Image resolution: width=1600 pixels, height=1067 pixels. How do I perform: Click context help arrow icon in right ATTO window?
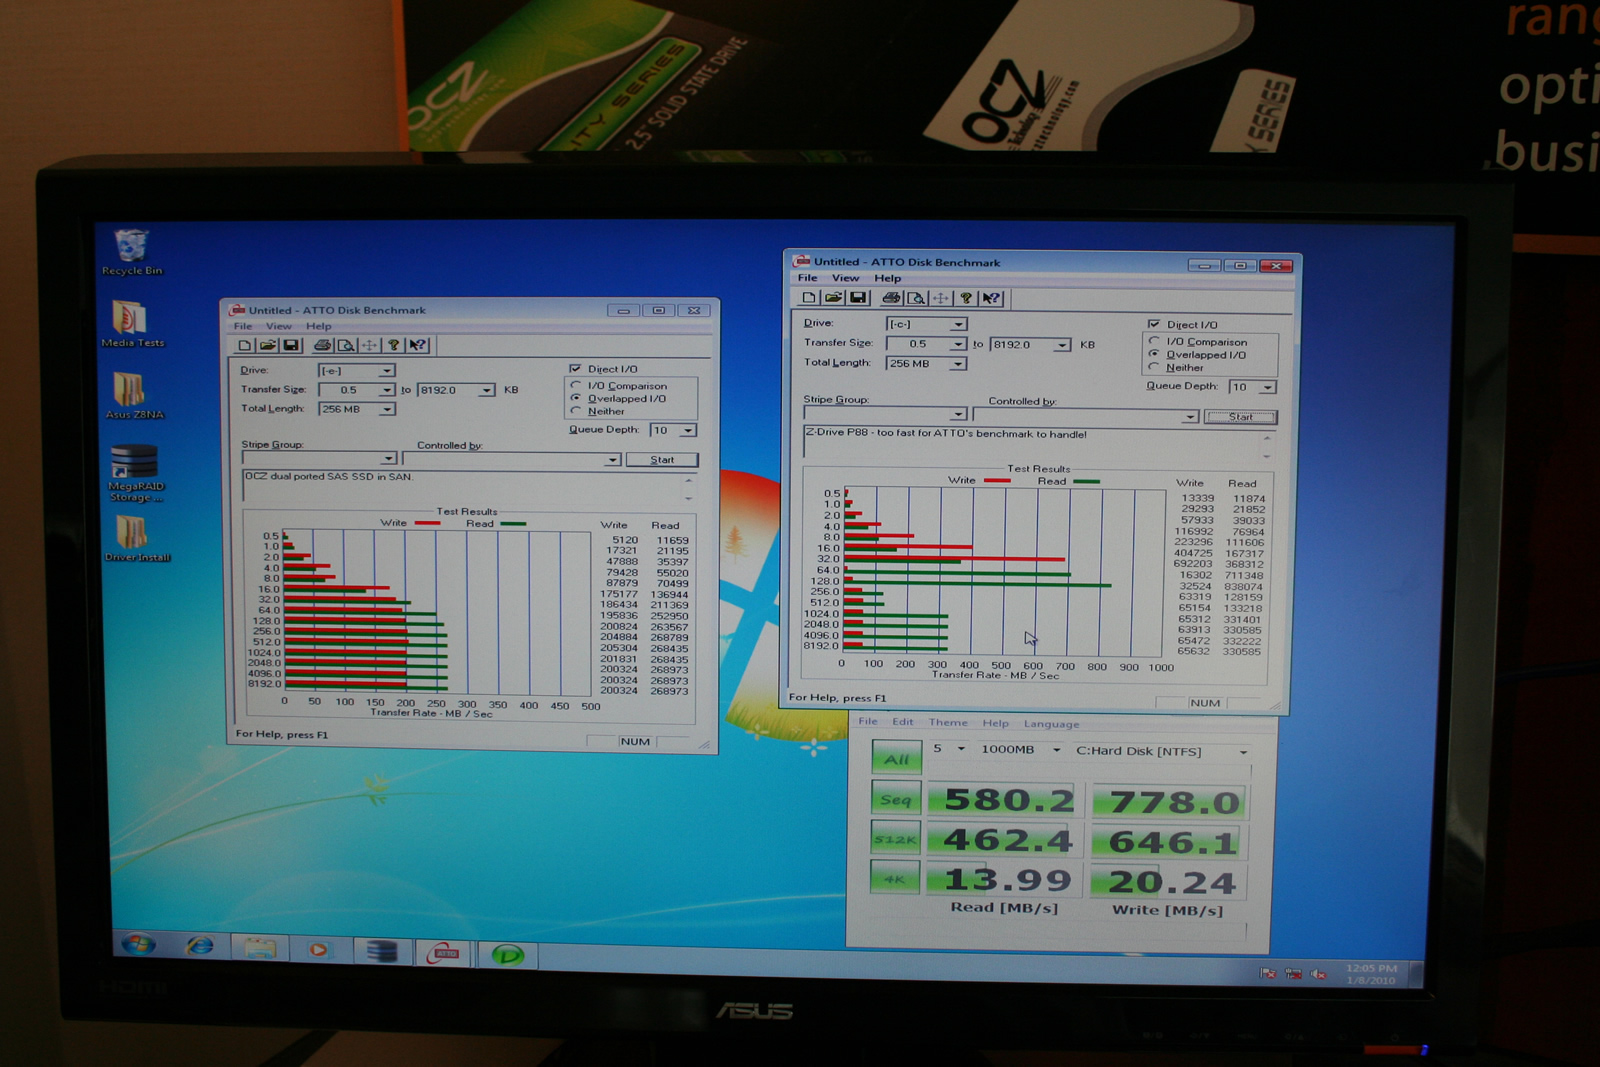pyautogui.click(x=991, y=298)
